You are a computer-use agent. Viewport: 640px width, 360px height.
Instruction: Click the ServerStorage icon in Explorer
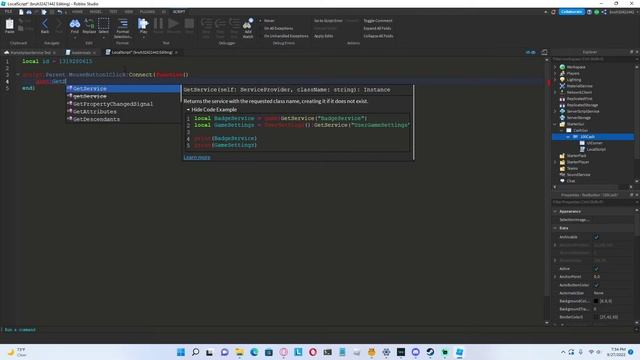click(562, 118)
